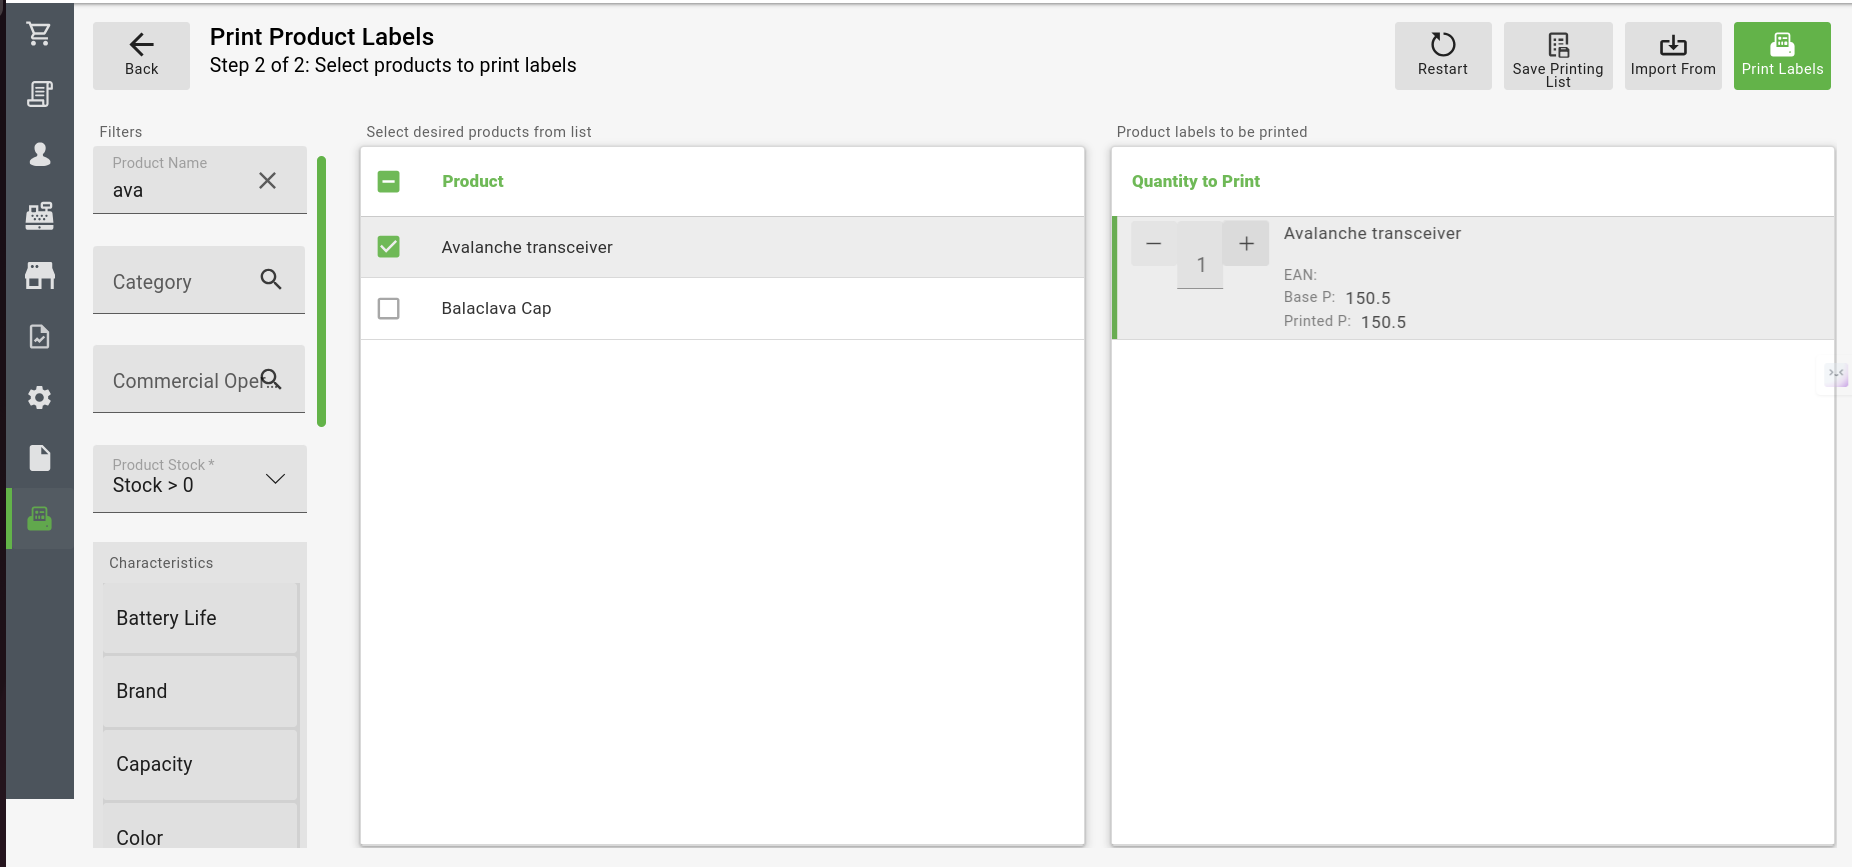Open the customers person icon in sidebar
Image resolution: width=1852 pixels, height=867 pixels.
click(x=39, y=154)
